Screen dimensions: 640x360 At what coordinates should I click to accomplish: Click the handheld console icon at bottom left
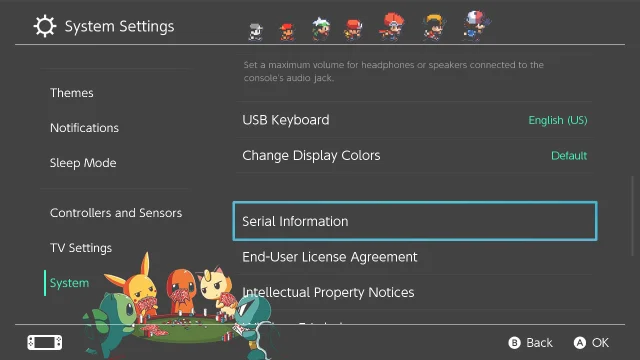coord(45,342)
